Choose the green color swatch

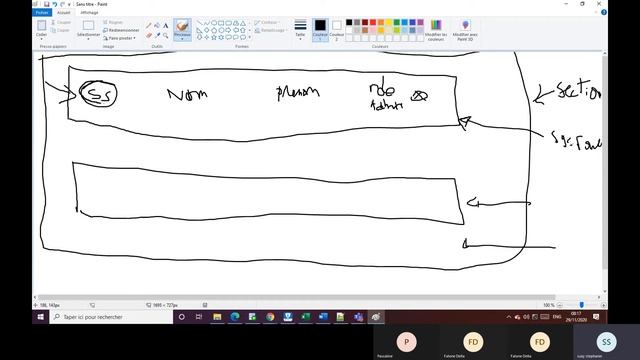[397, 22]
